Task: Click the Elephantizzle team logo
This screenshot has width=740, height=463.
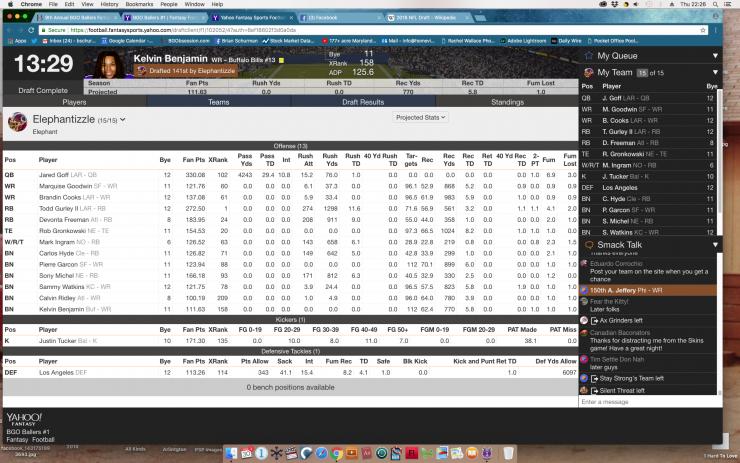Action: pos(17,122)
